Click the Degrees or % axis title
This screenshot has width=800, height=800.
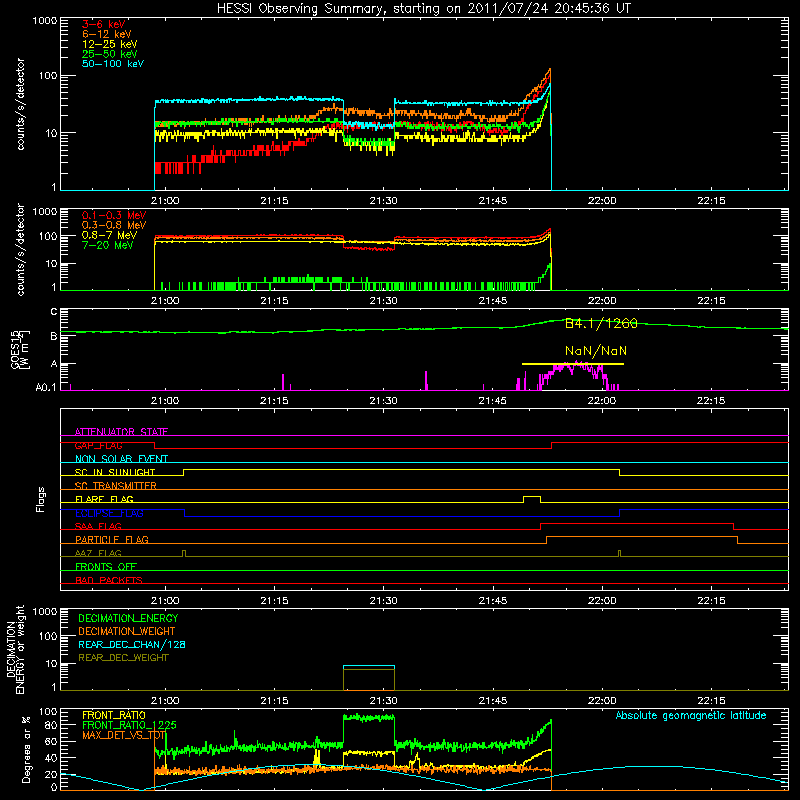coord(26,749)
